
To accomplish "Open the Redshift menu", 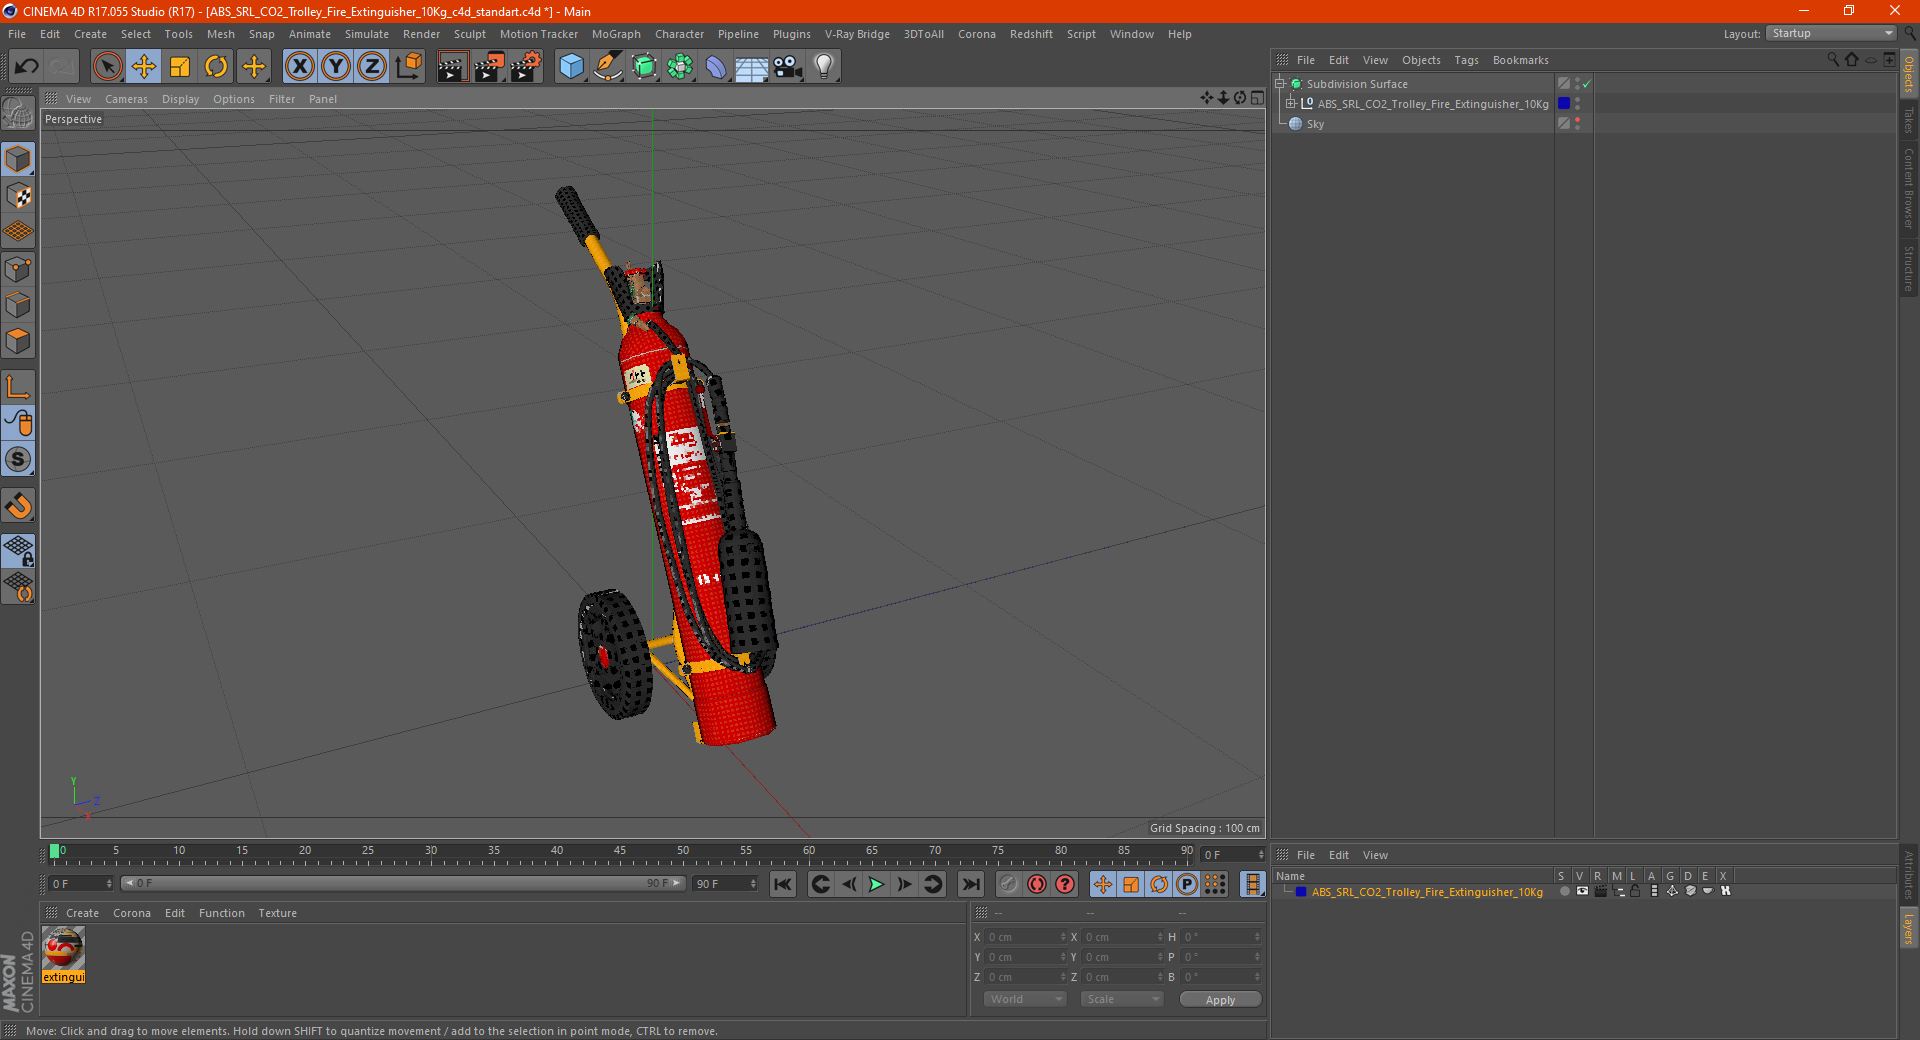I will [1031, 34].
